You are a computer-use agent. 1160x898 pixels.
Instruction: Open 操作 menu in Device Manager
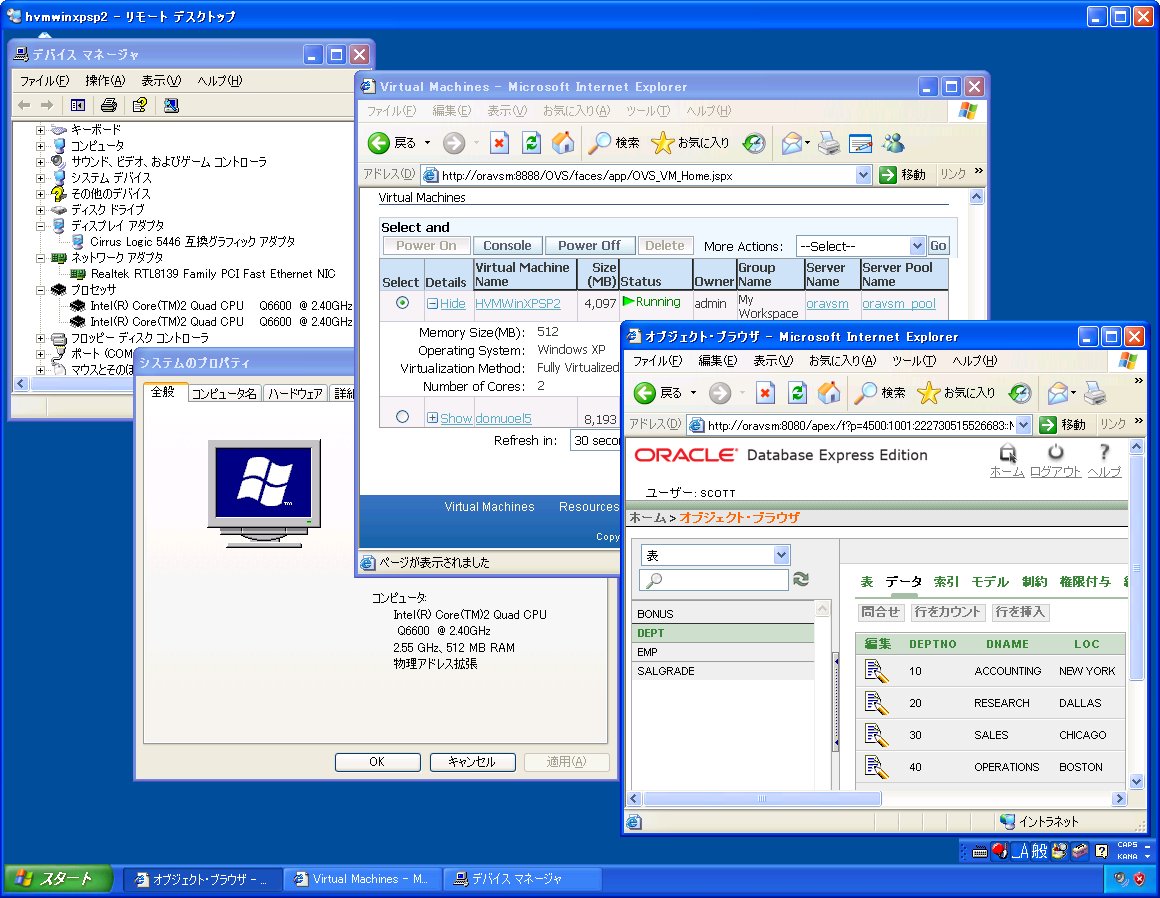[x=105, y=81]
